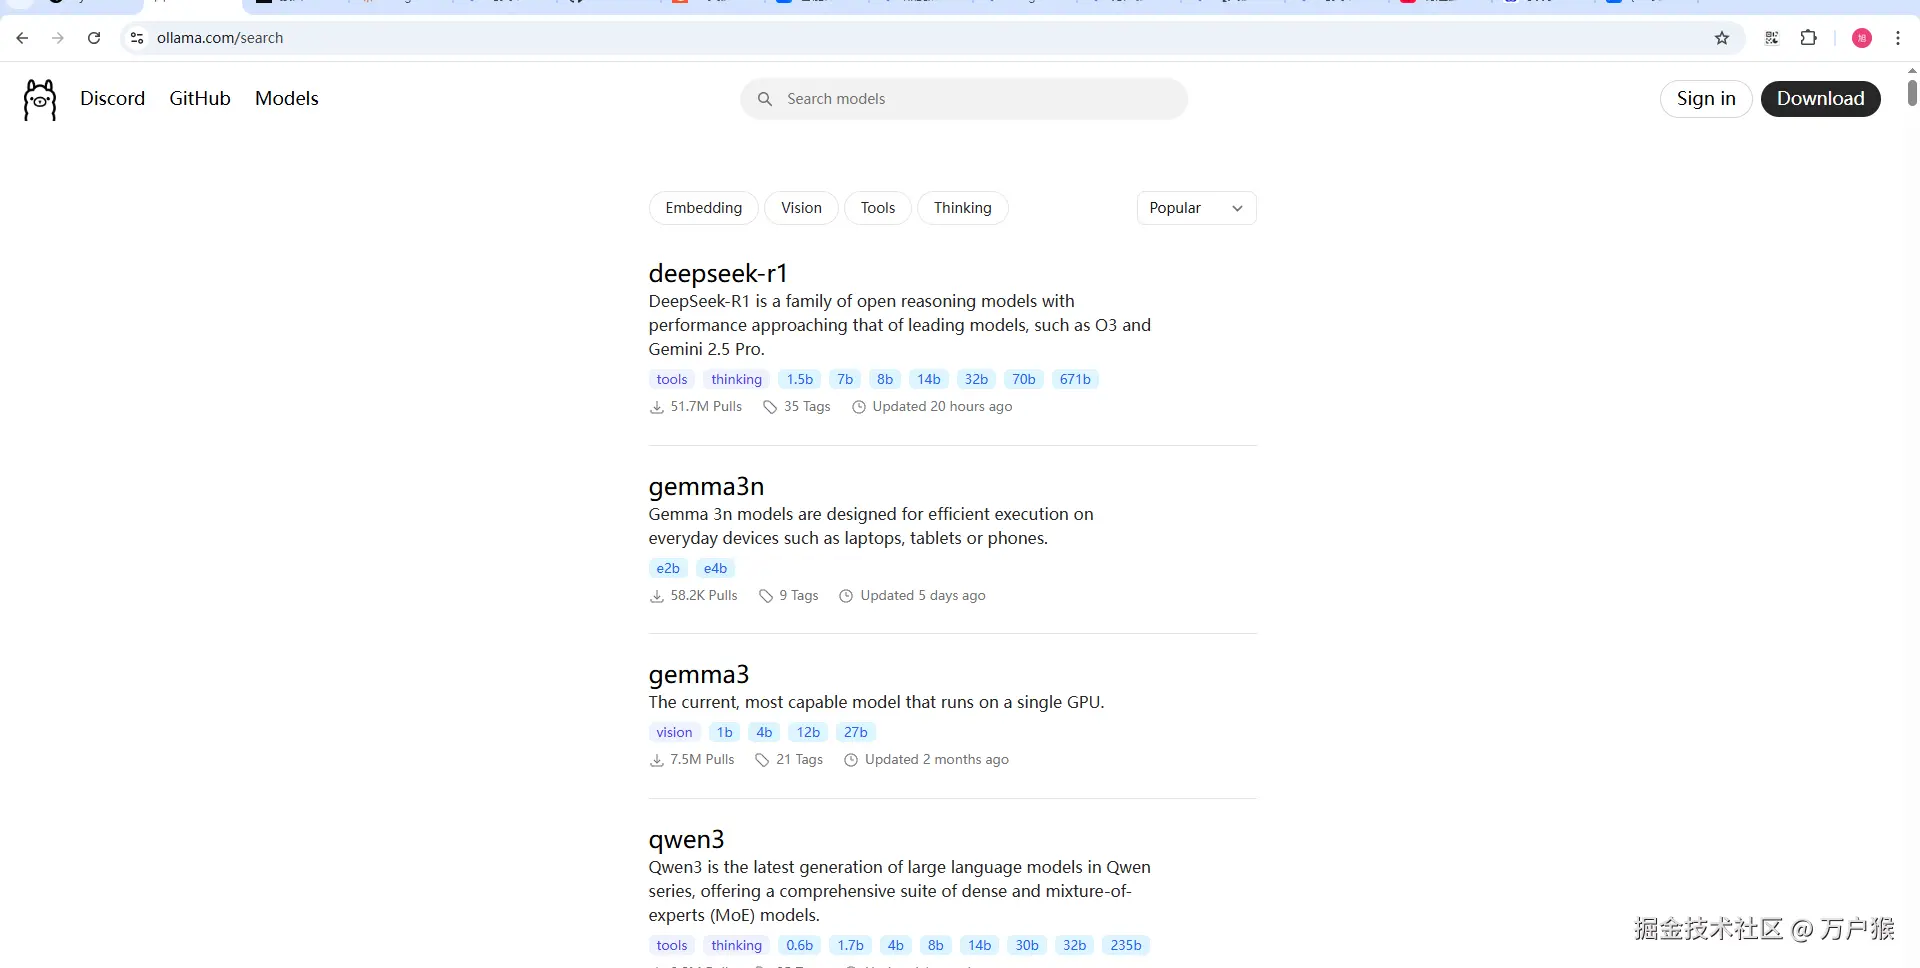Viewport: 1920px width, 968px height.
Task: Select the 1.5b size tag for deepseek-r1
Action: point(800,380)
